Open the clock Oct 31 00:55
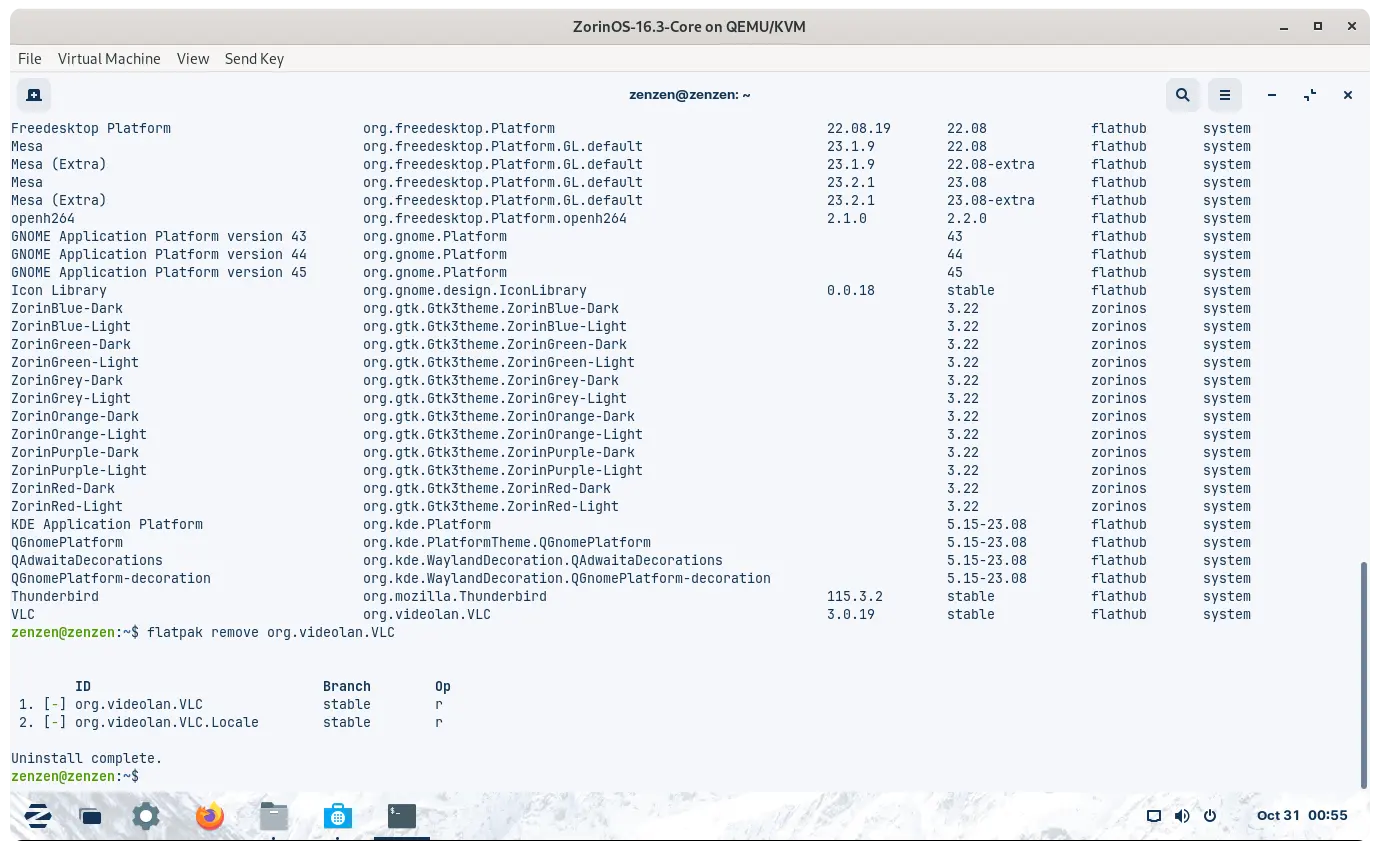 (x=1302, y=816)
